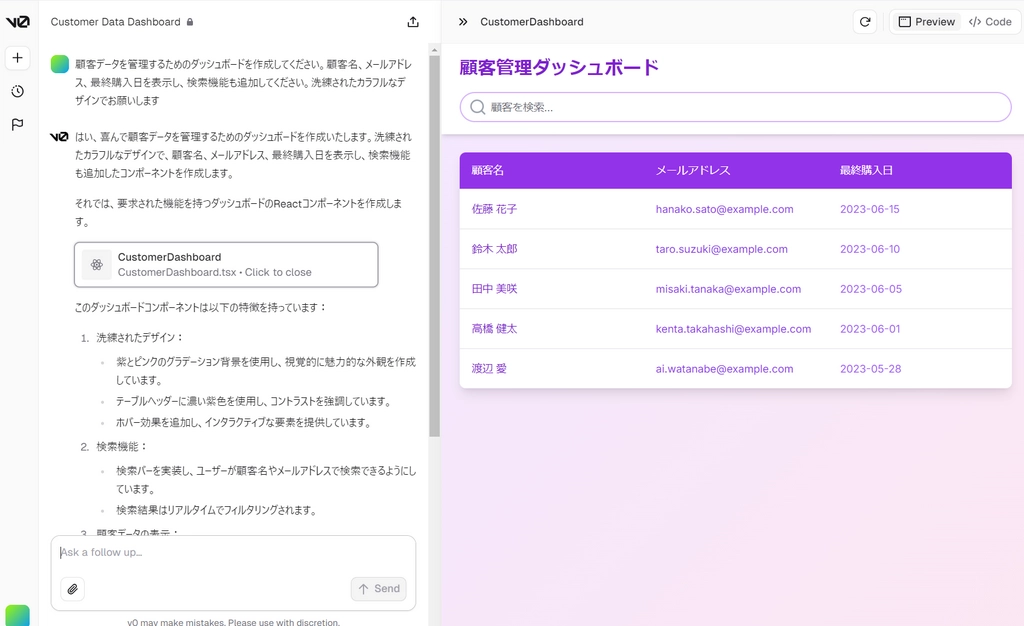
Task: Start a new chat with plus icon
Action: pos(18,57)
